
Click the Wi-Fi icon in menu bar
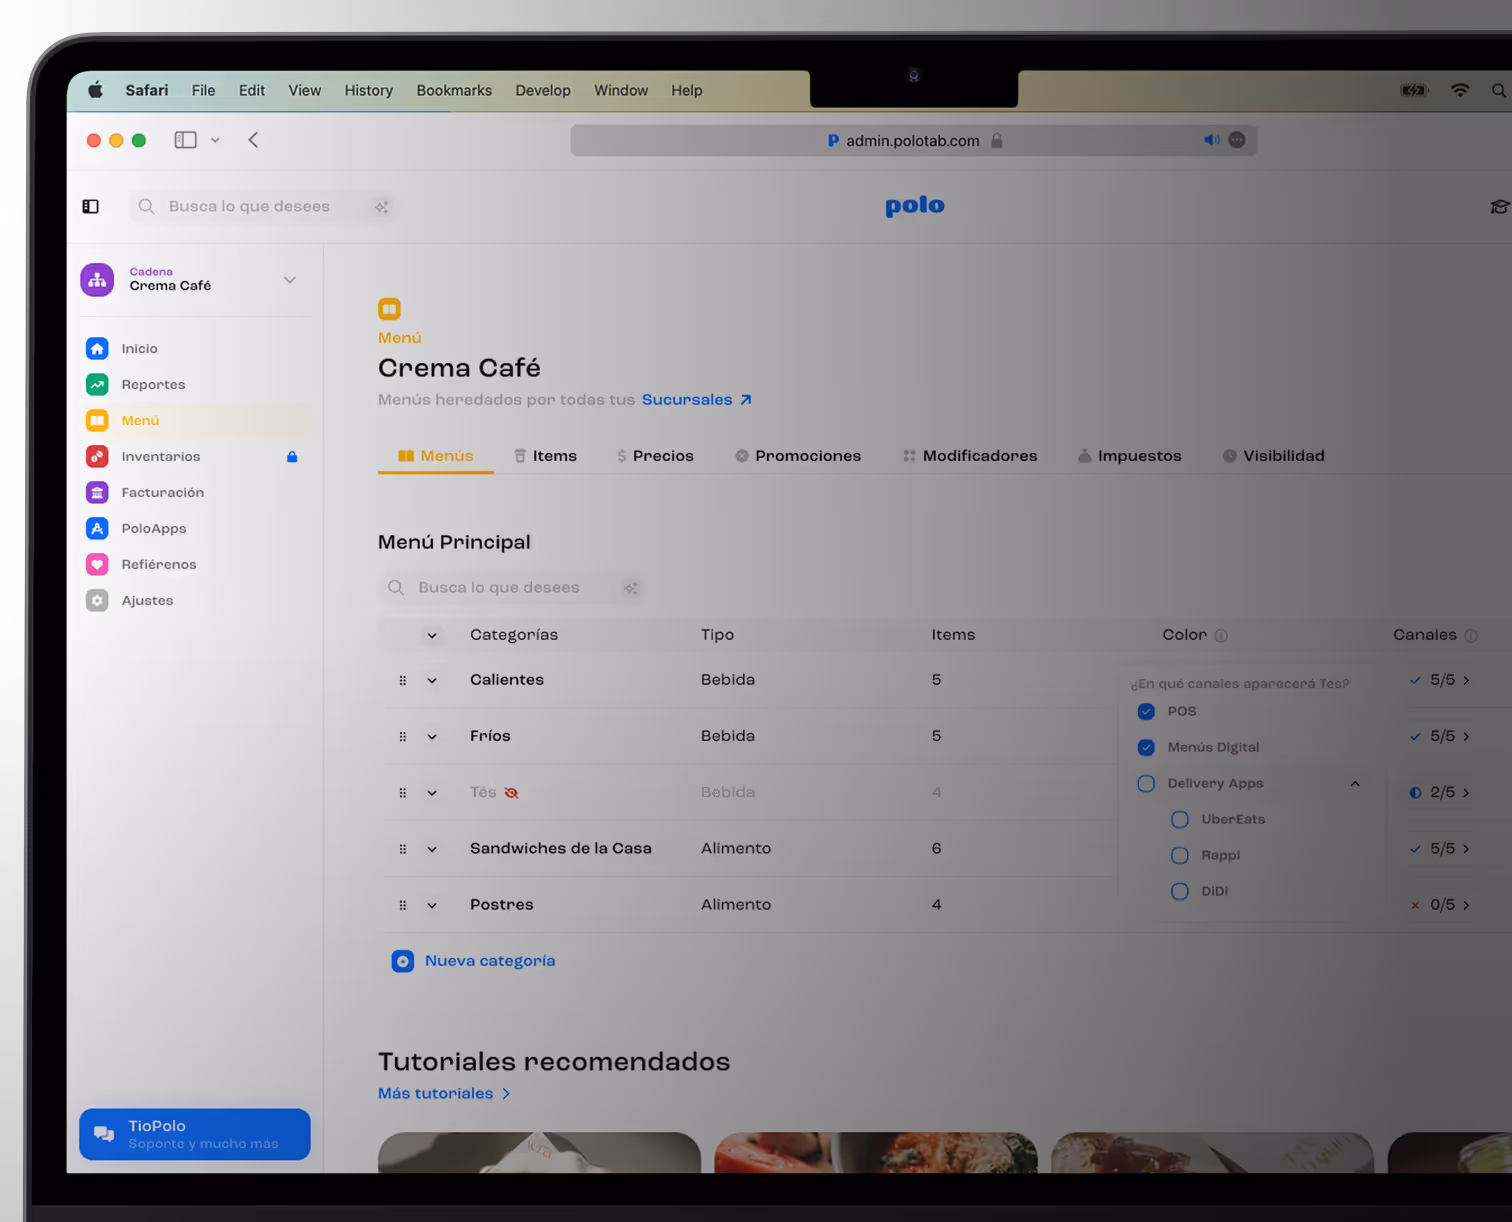[1460, 90]
